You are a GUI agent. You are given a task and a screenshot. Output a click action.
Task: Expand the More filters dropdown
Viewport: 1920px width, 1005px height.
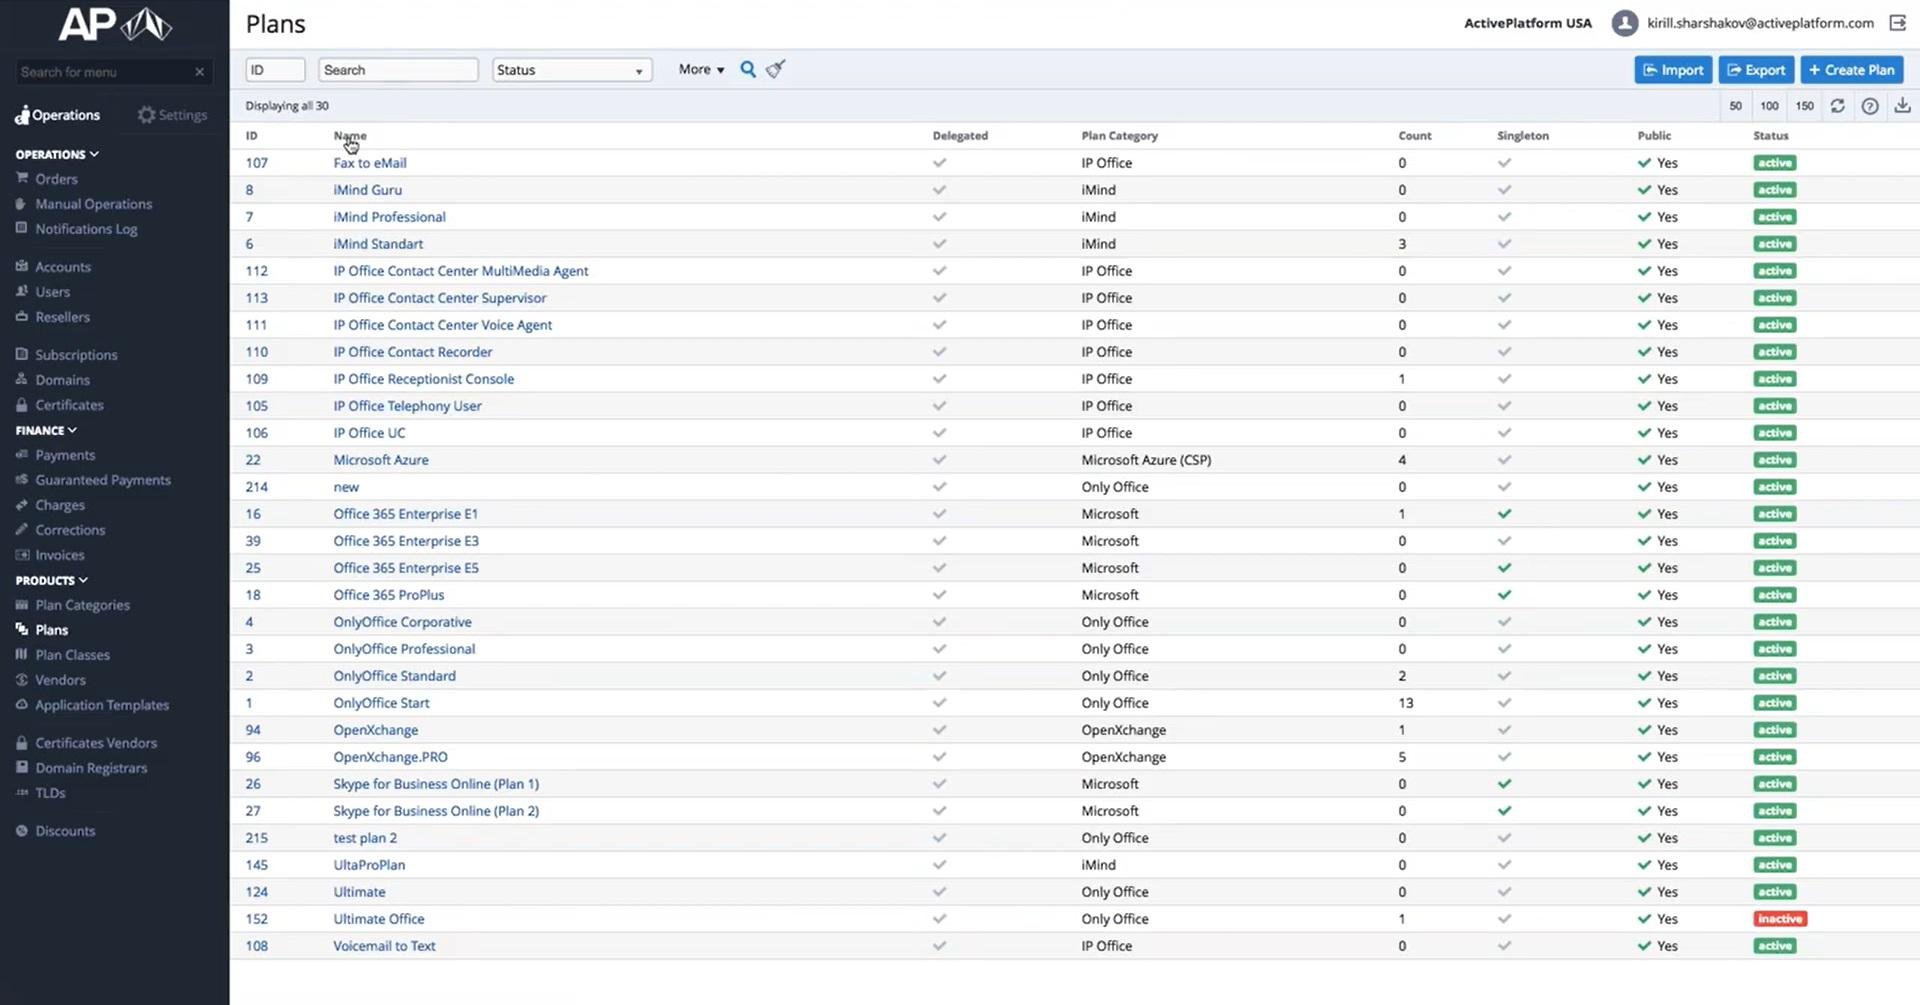click(701, 70)
